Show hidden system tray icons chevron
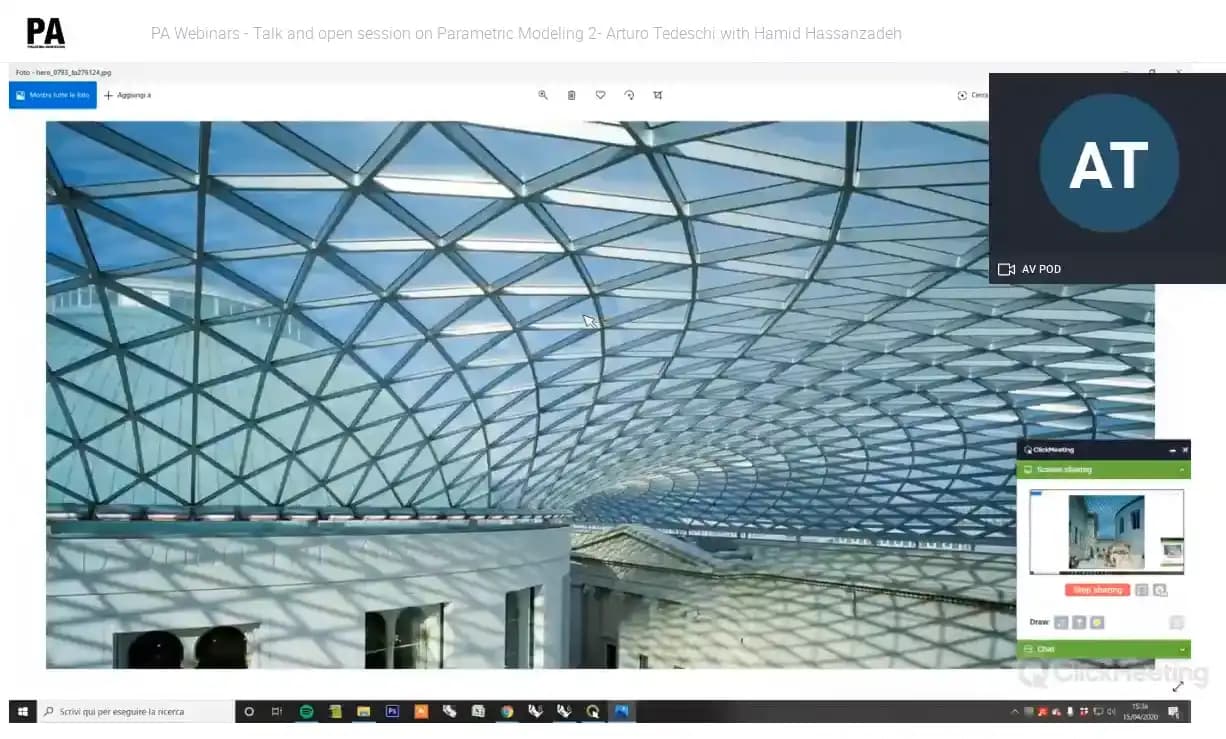 tap(1015, 712)
